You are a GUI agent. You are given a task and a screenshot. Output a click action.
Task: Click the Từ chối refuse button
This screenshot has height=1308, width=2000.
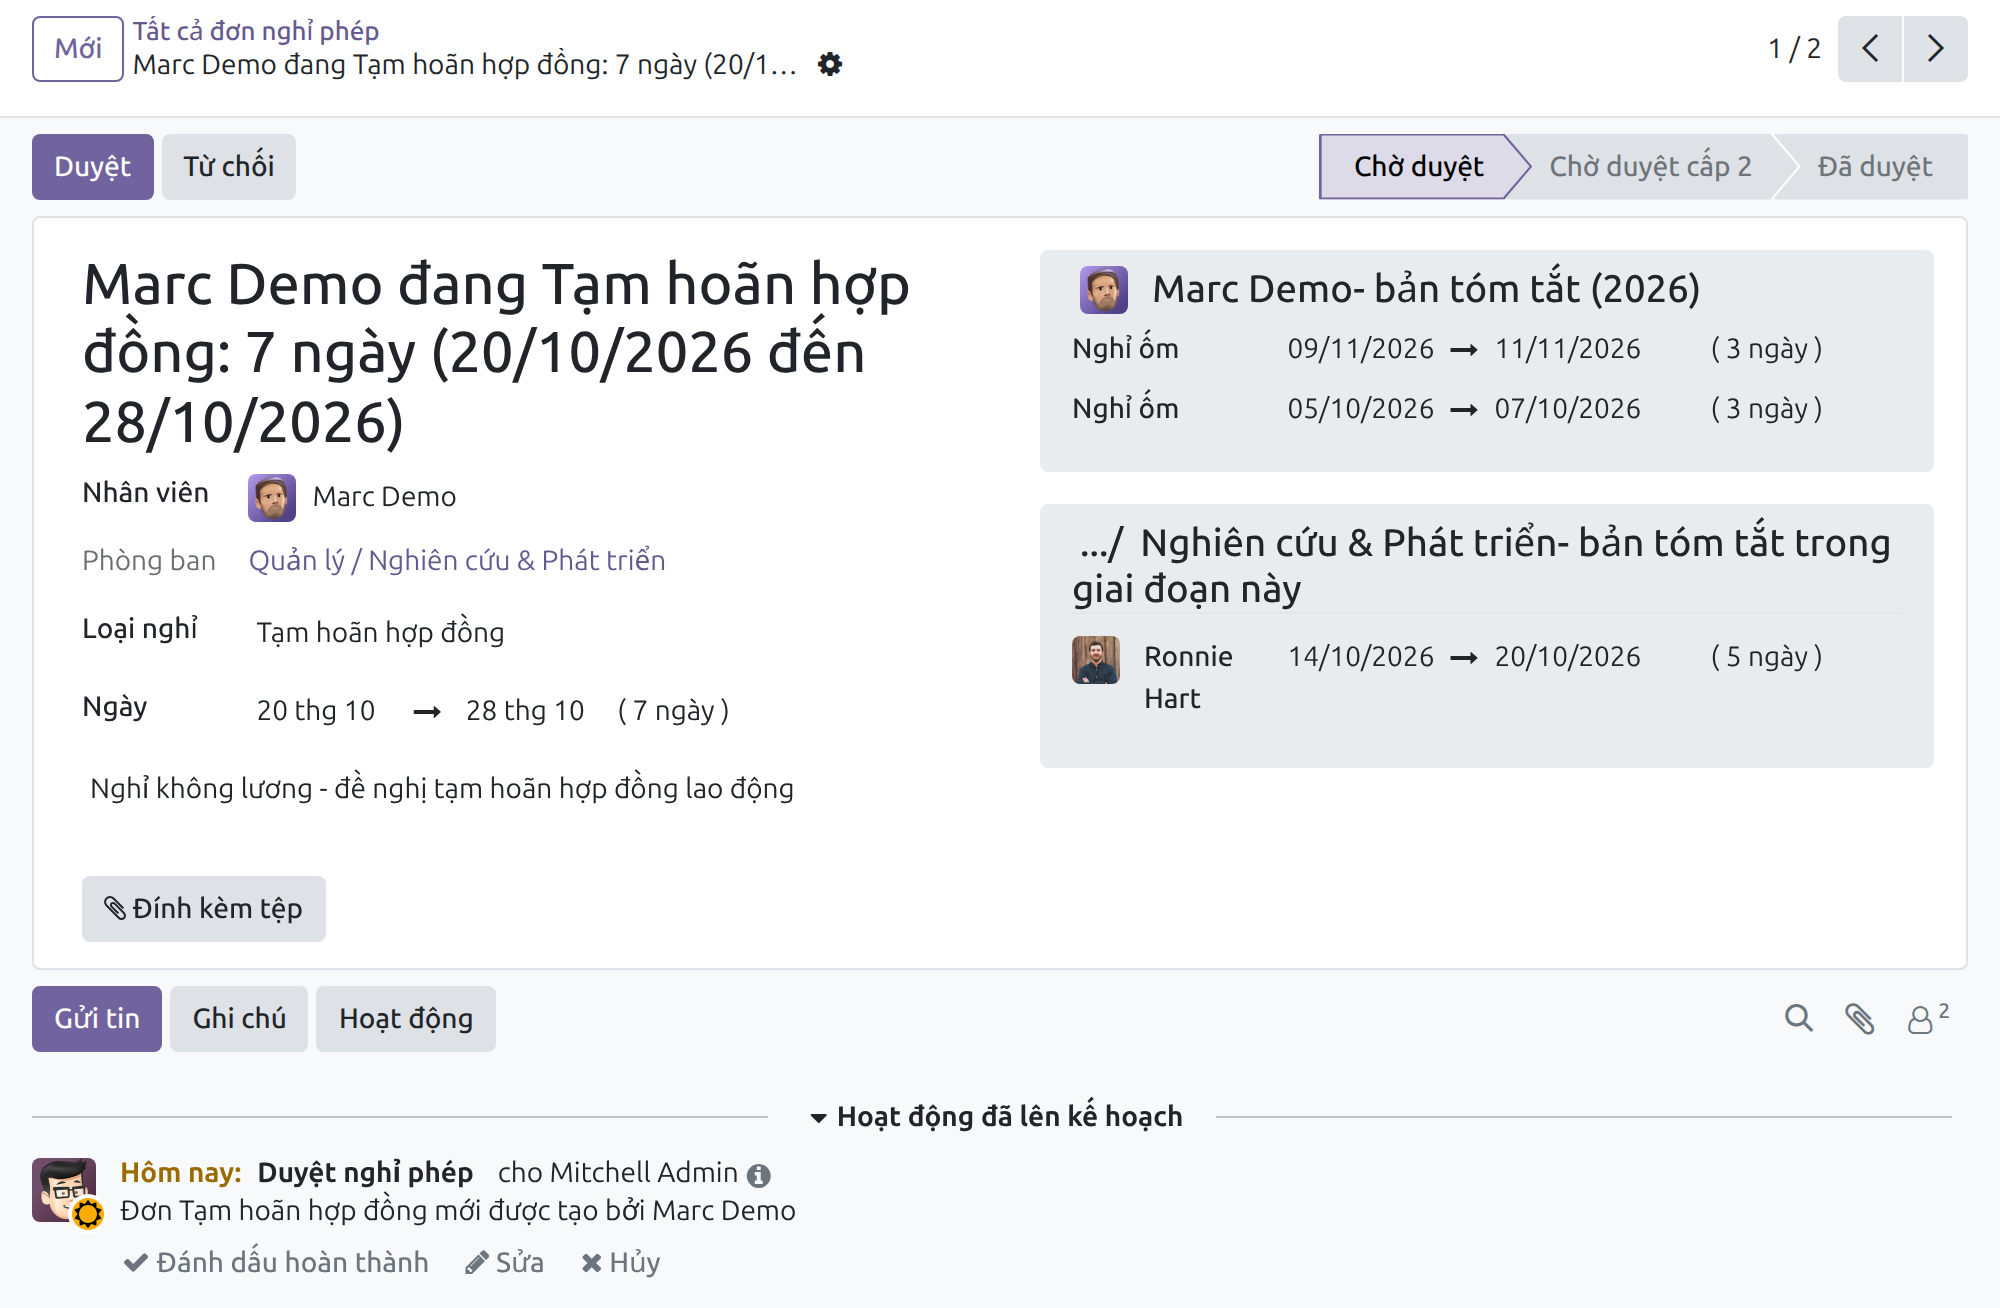point(229,167)
